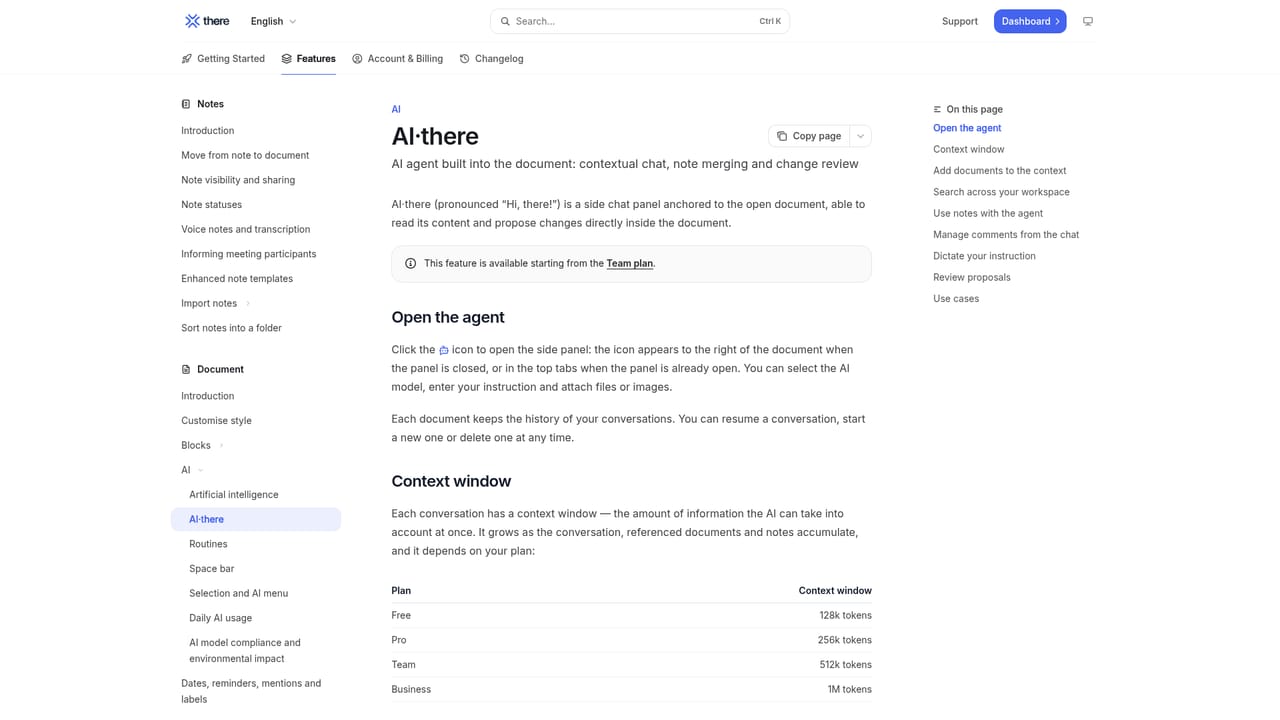Image resolution: width=1280 pixels, height=720 pixels.
Task: Open Informing meeting participants page
Action: (248, 254)
